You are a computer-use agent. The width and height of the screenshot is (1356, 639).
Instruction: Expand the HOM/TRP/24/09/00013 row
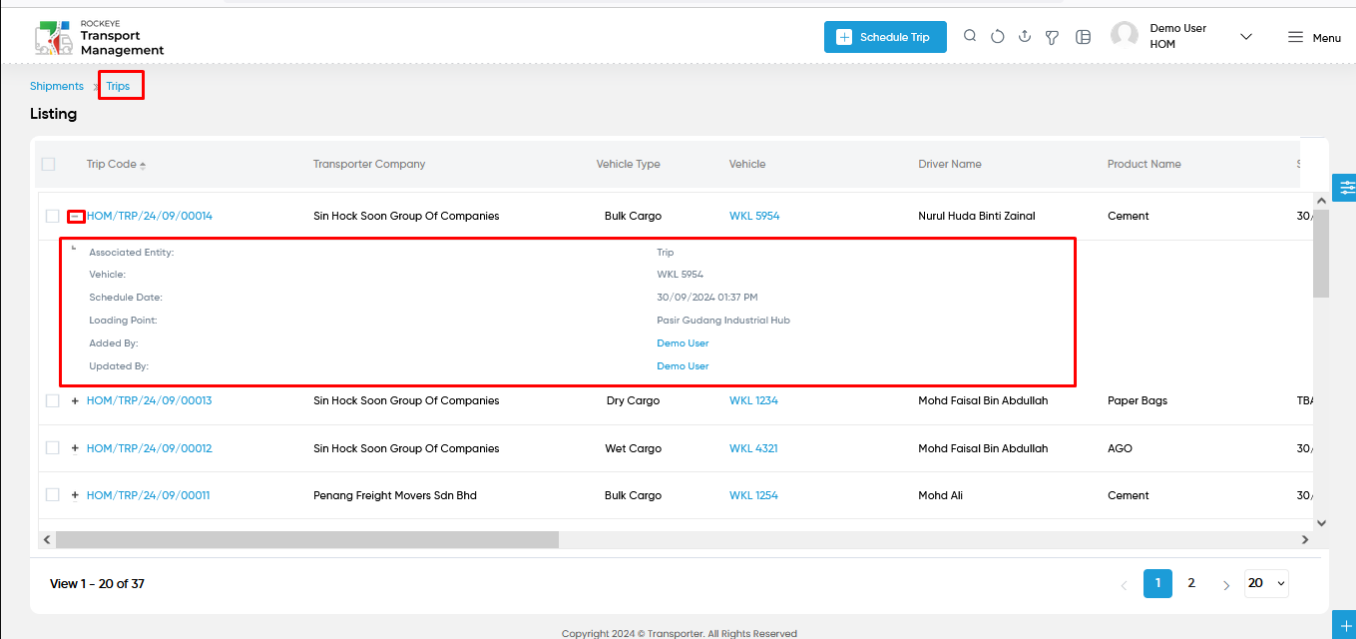point(75,400)
